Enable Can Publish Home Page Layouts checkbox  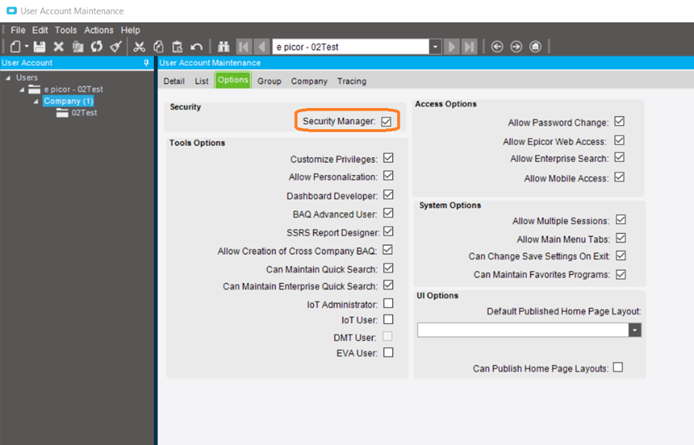point(618,368)
